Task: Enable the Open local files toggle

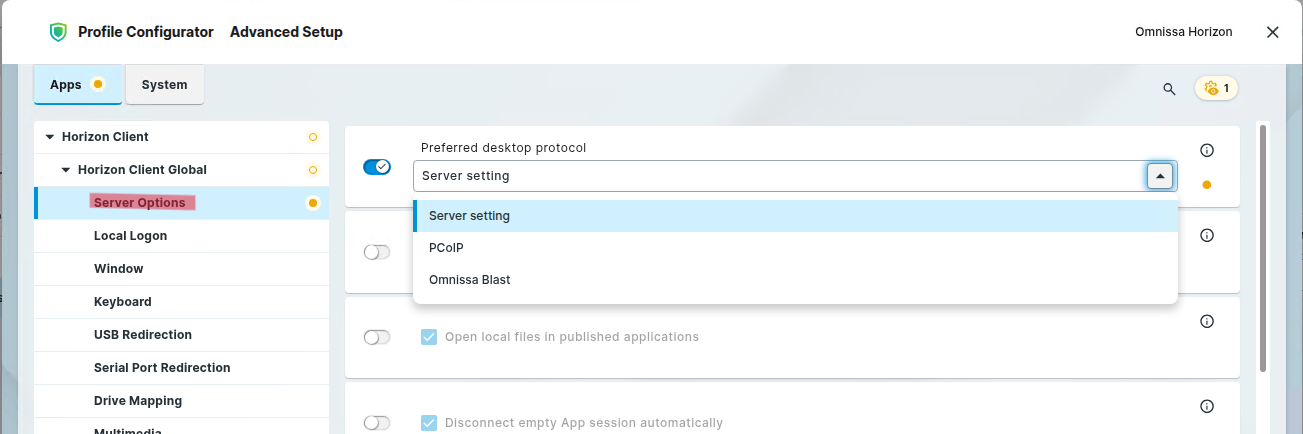Action: coord(377,338)
